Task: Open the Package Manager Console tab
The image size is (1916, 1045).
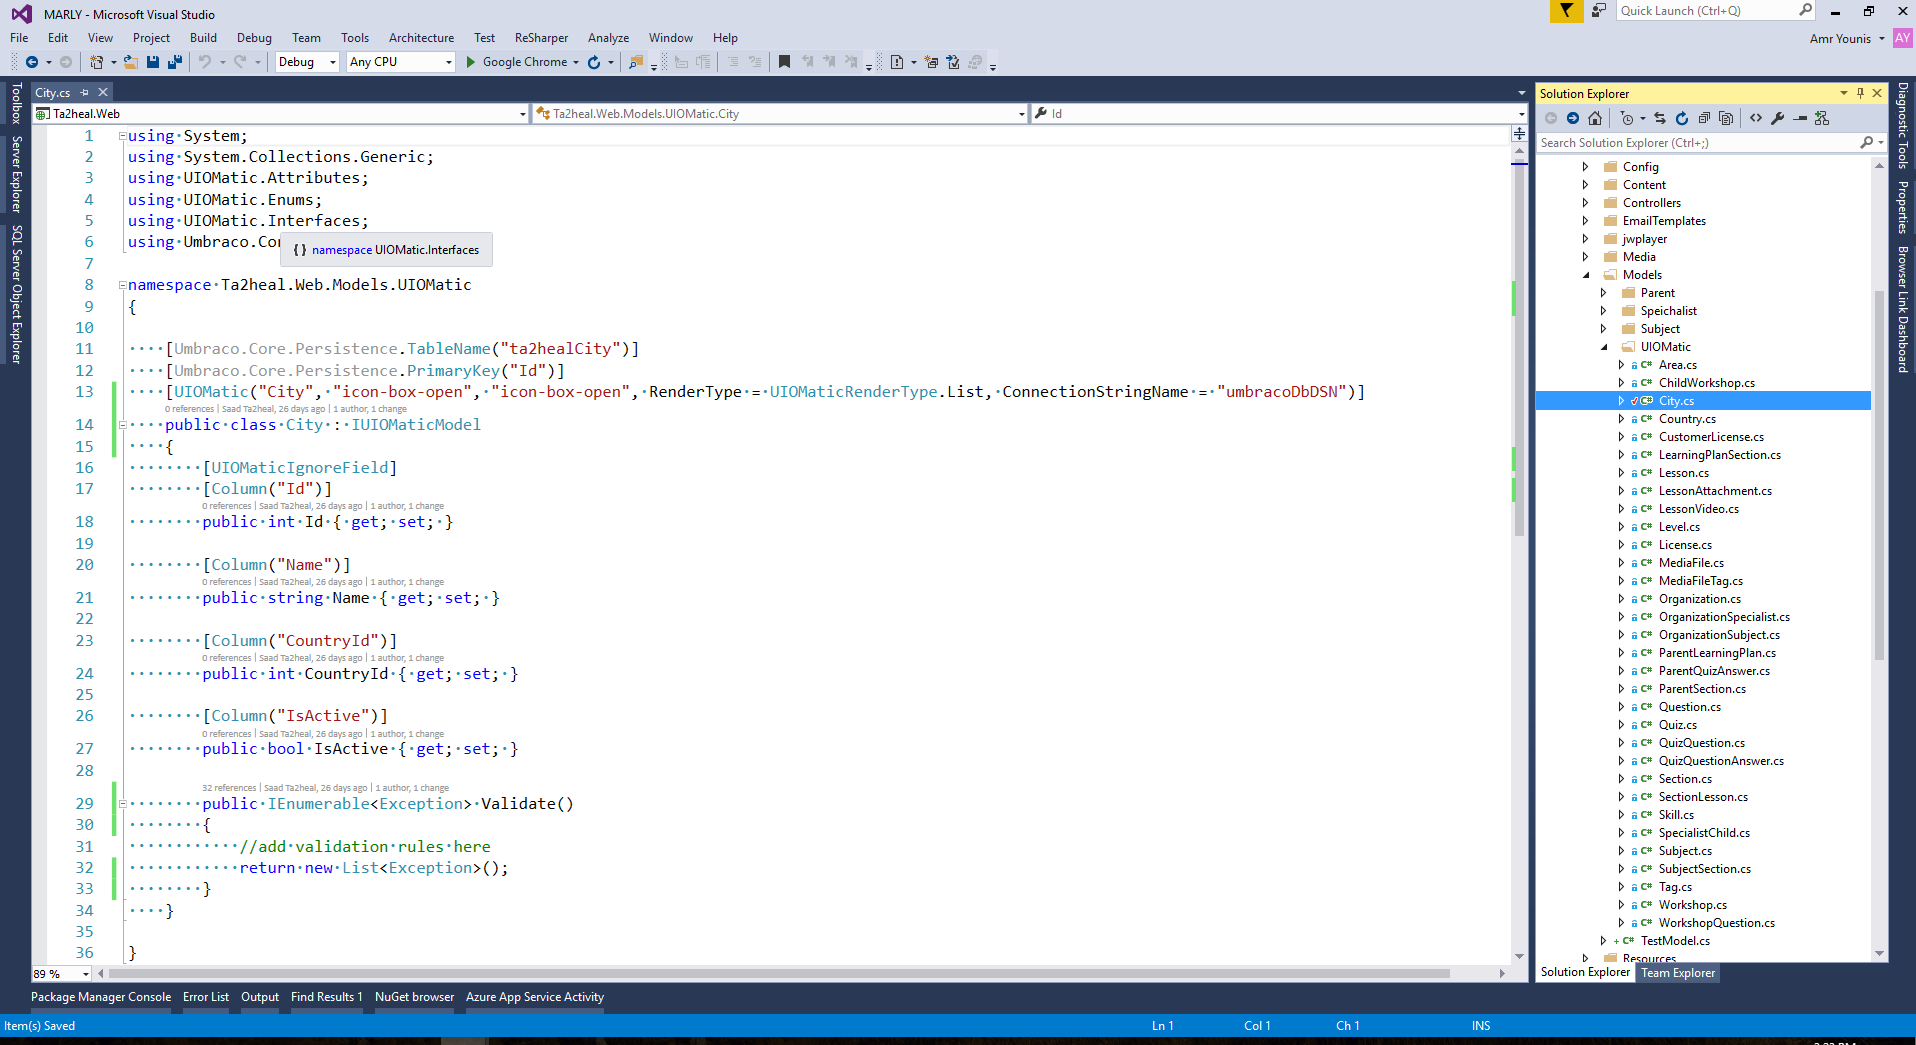Action: pyautogui.click(x=101, y=997)
